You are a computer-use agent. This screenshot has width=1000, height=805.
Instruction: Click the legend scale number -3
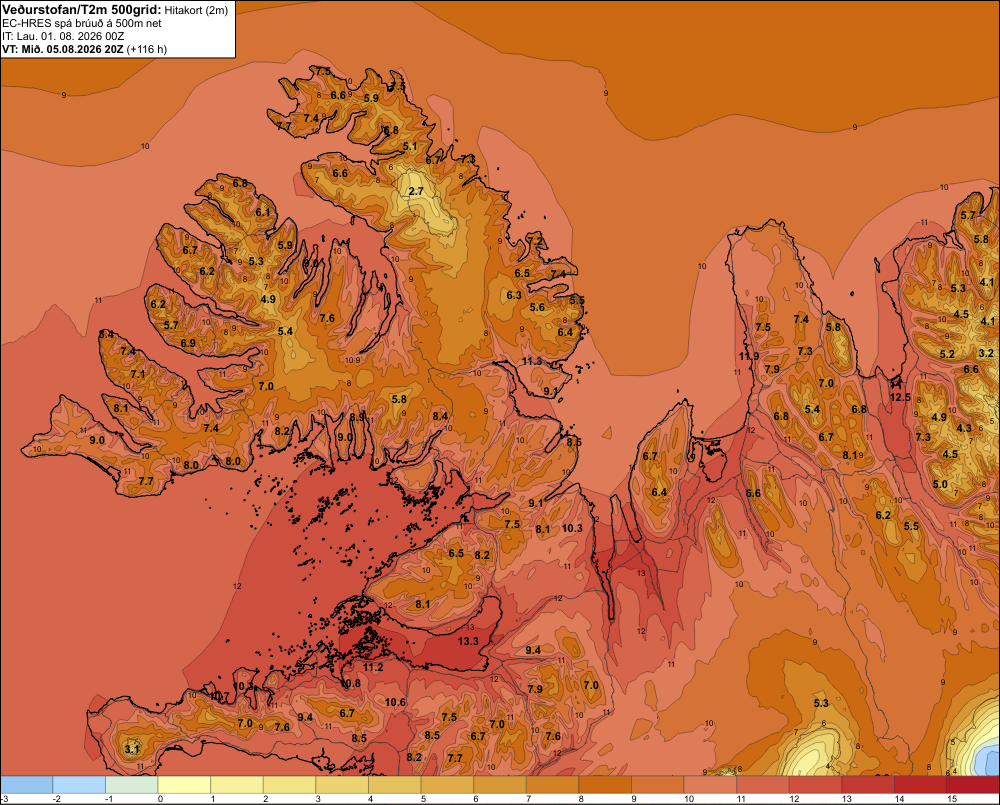[4, 799]
